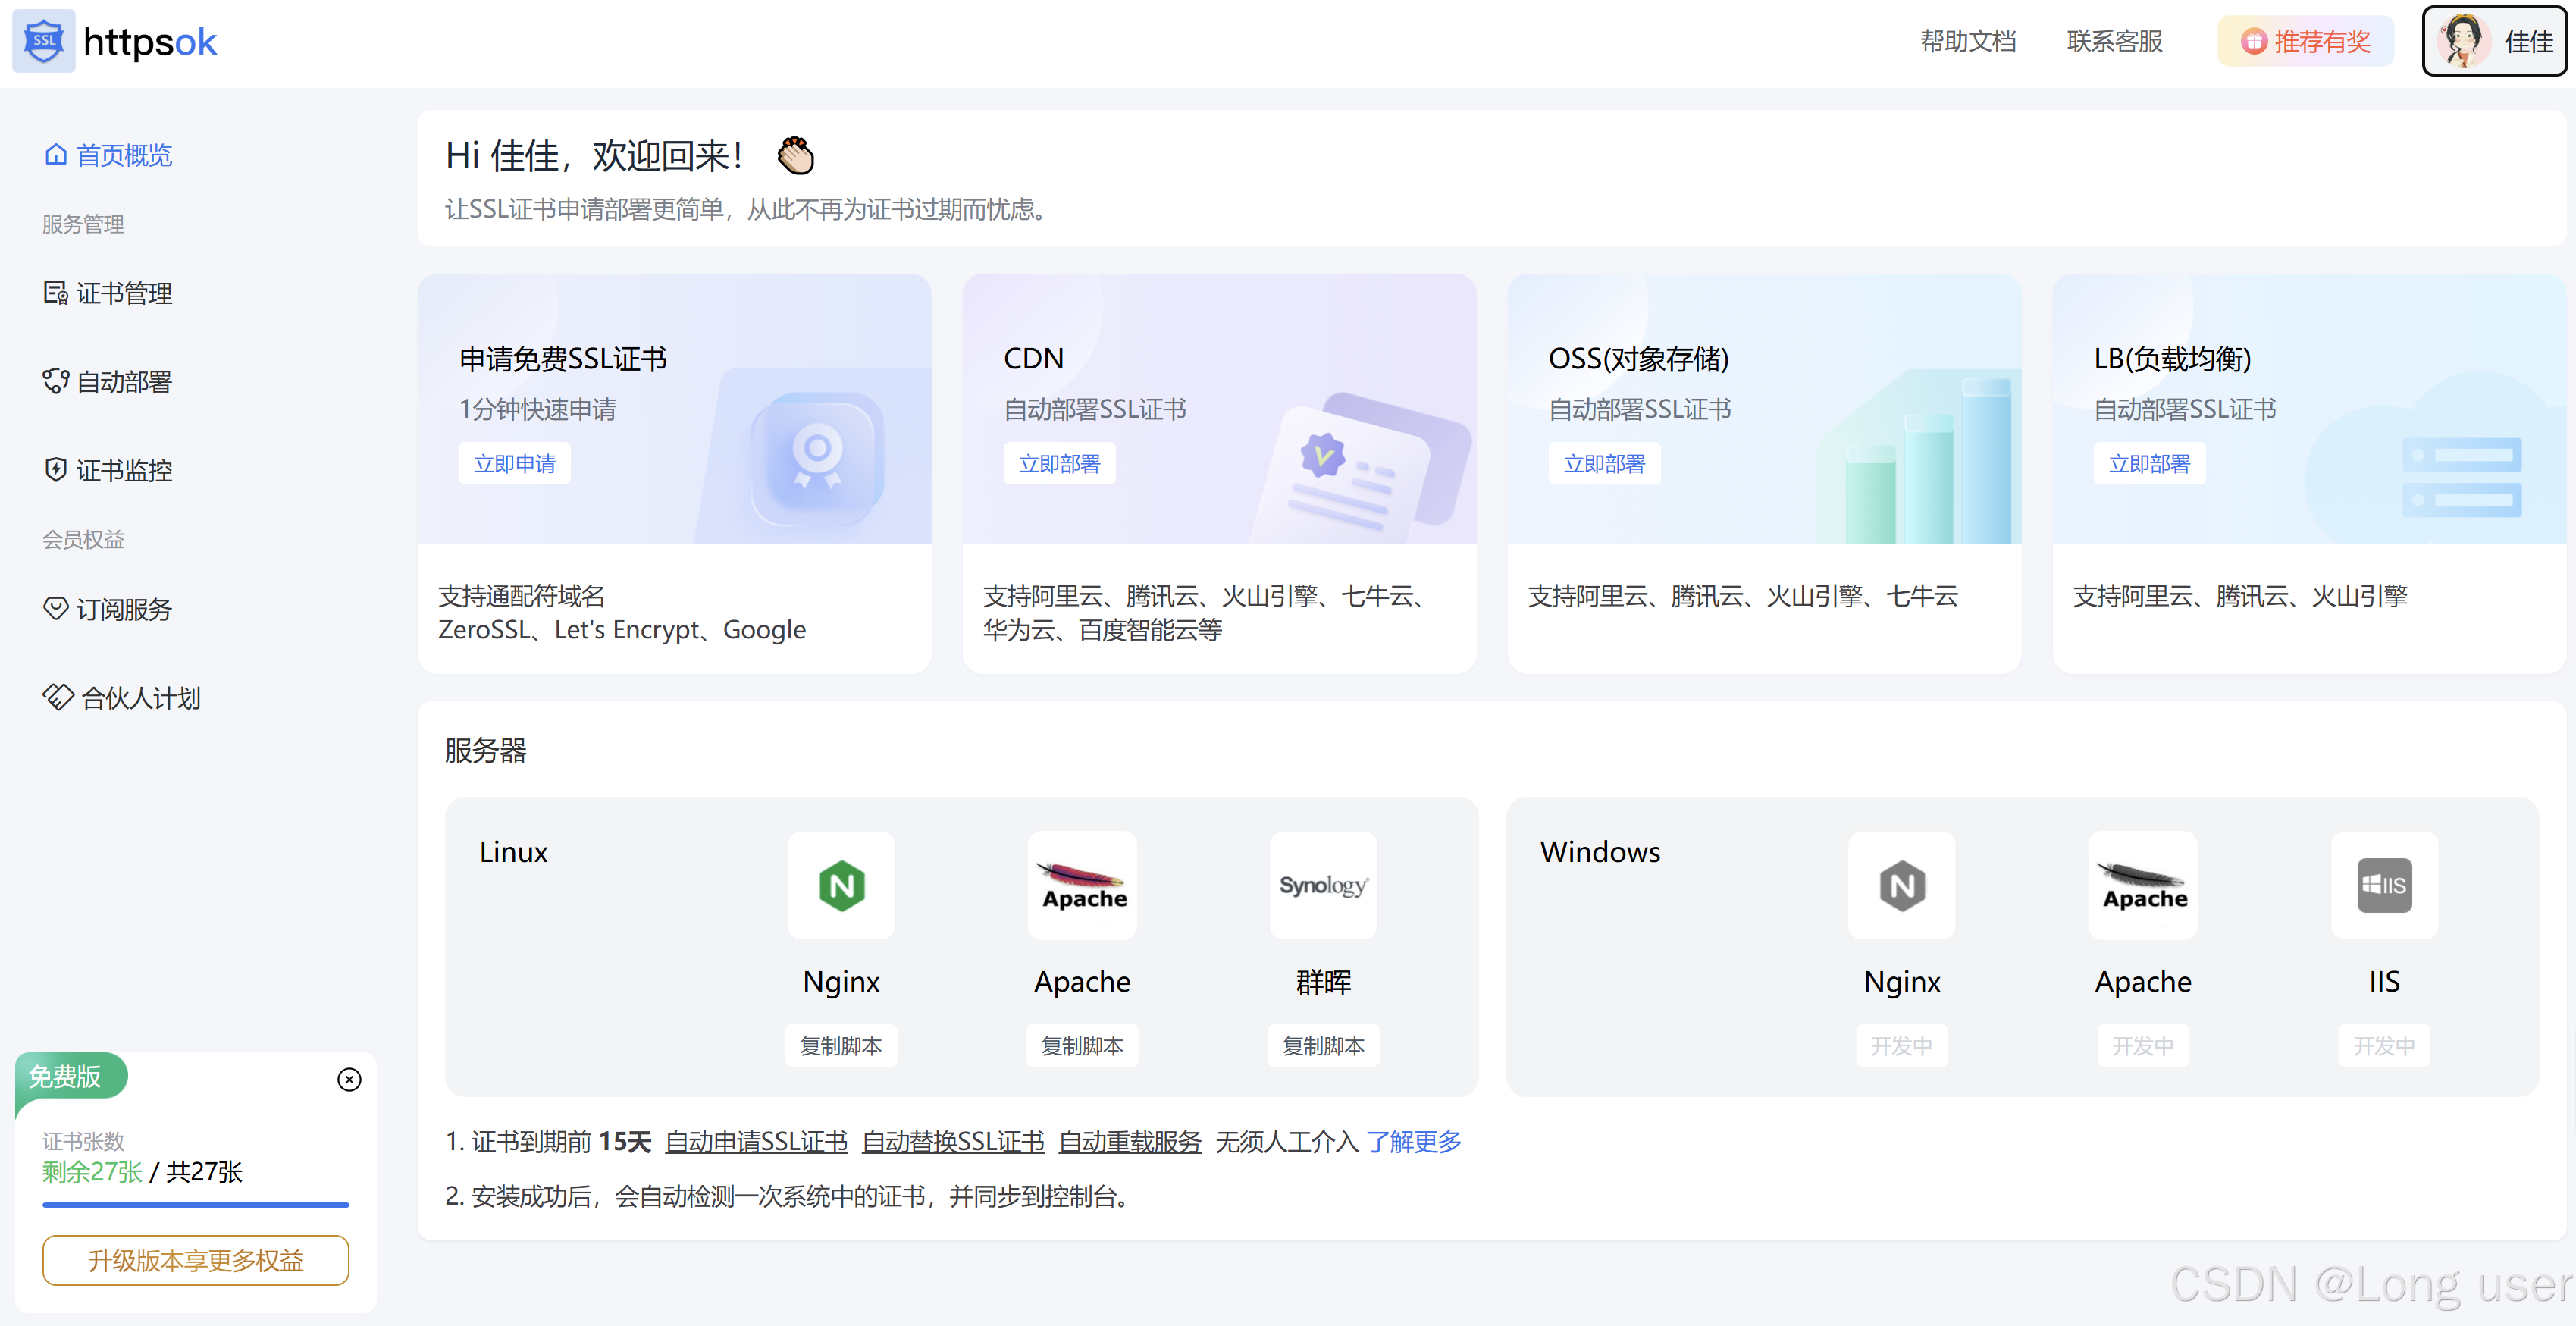
Task: Open 证书管理 in the sidebar
Action: click(x=124, y=293)
